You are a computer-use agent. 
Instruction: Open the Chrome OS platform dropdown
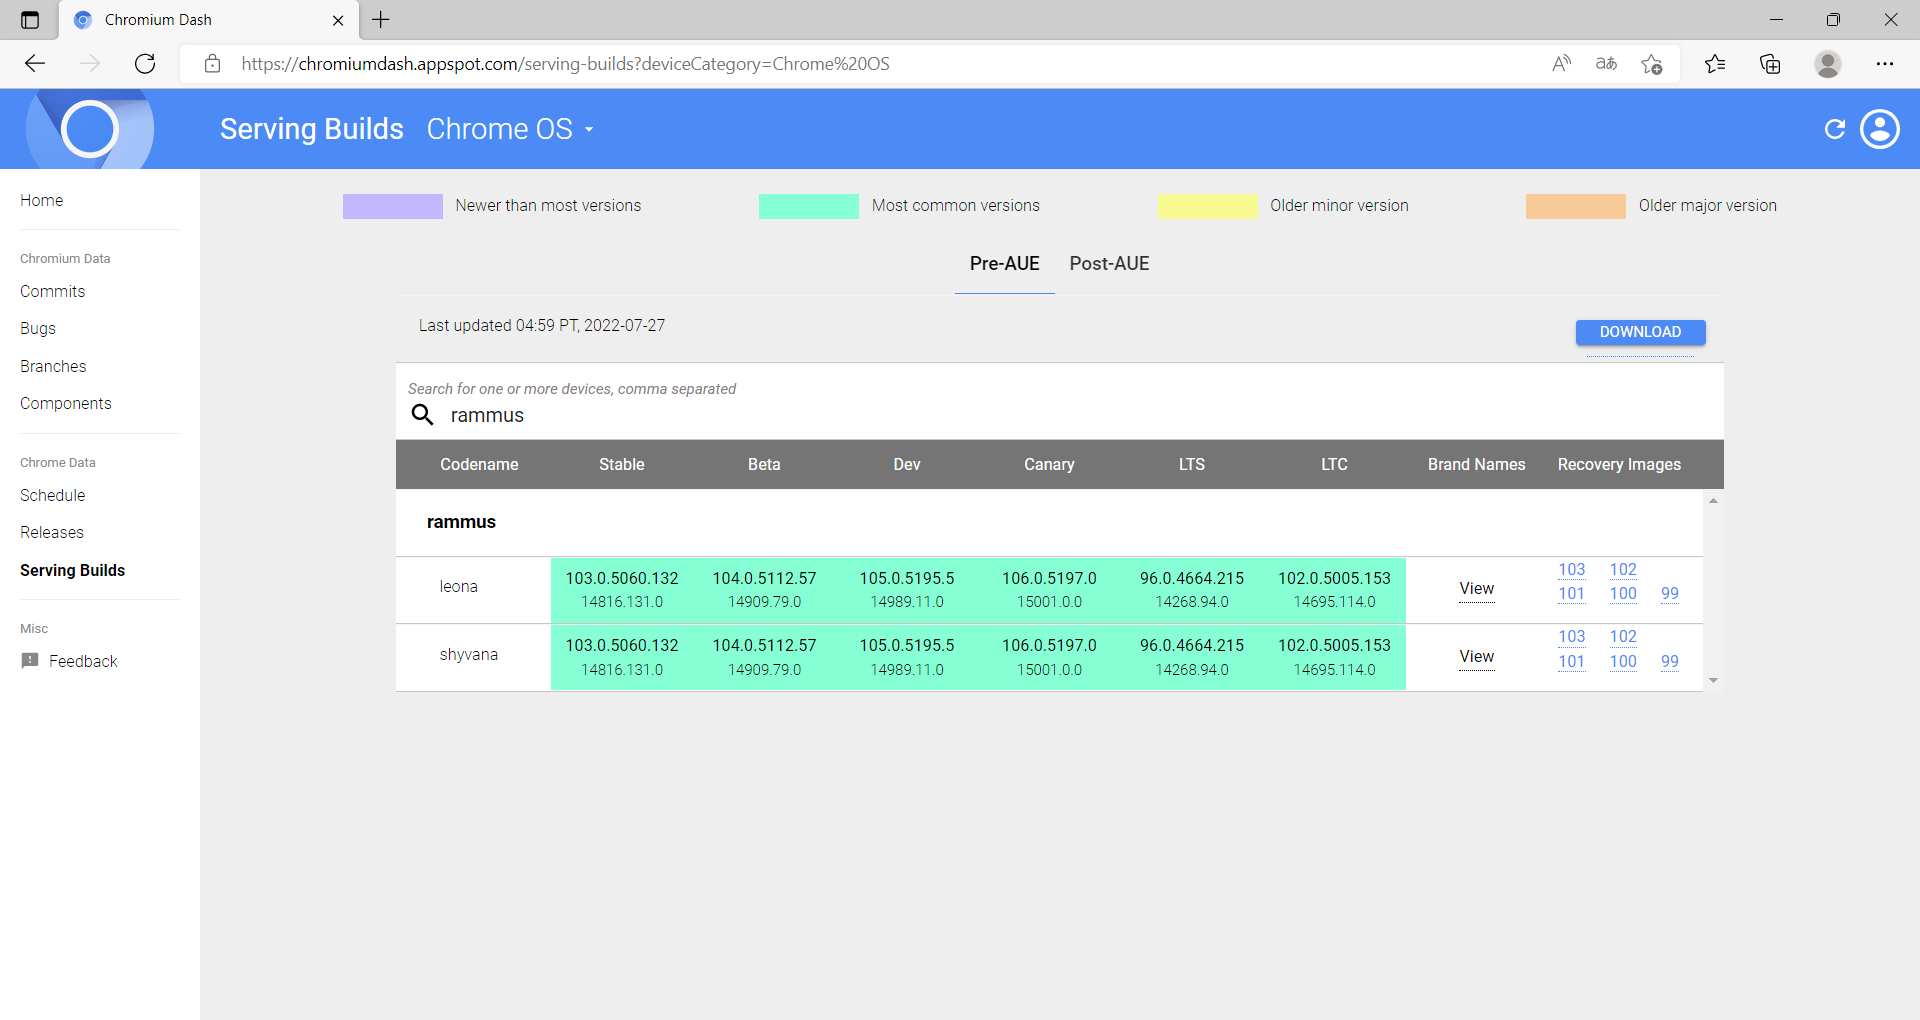coord(510,129)
